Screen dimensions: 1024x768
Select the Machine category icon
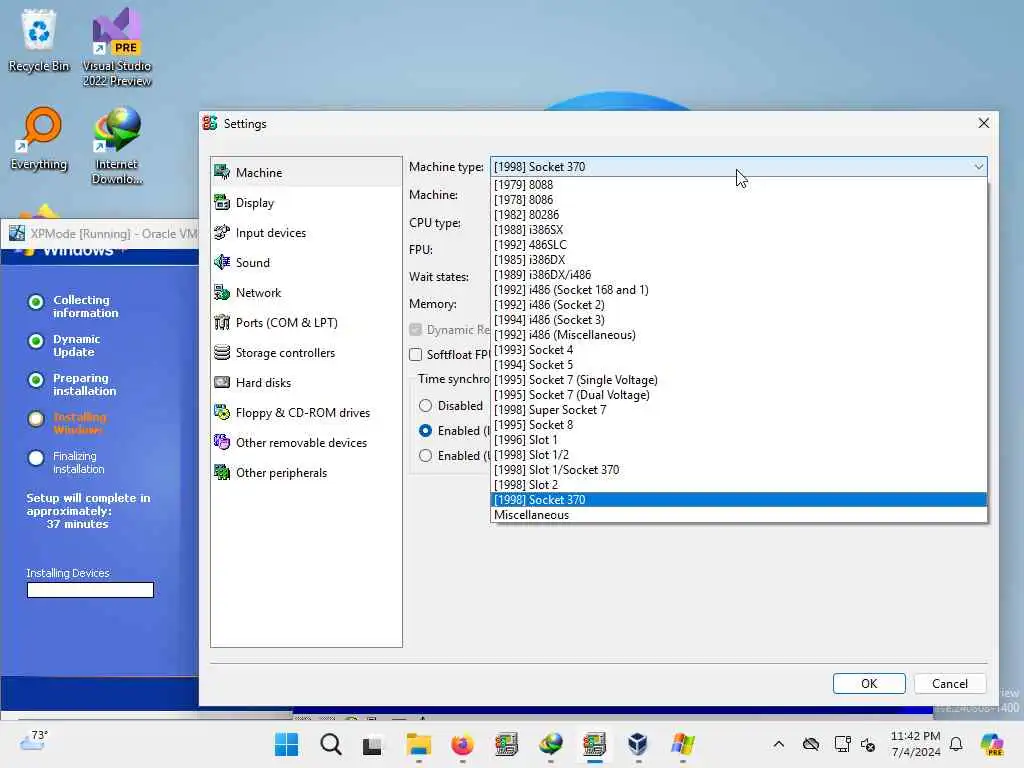click(x=222, y=172)
